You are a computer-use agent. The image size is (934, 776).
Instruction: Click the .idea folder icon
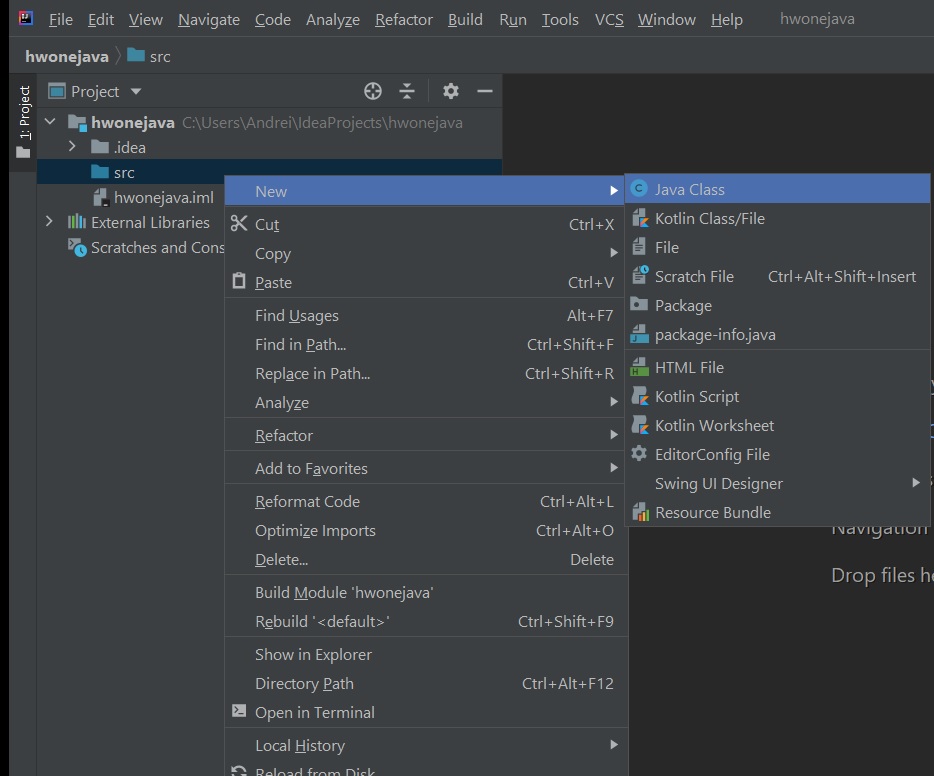pyautogui.click(x=99, y=147)
